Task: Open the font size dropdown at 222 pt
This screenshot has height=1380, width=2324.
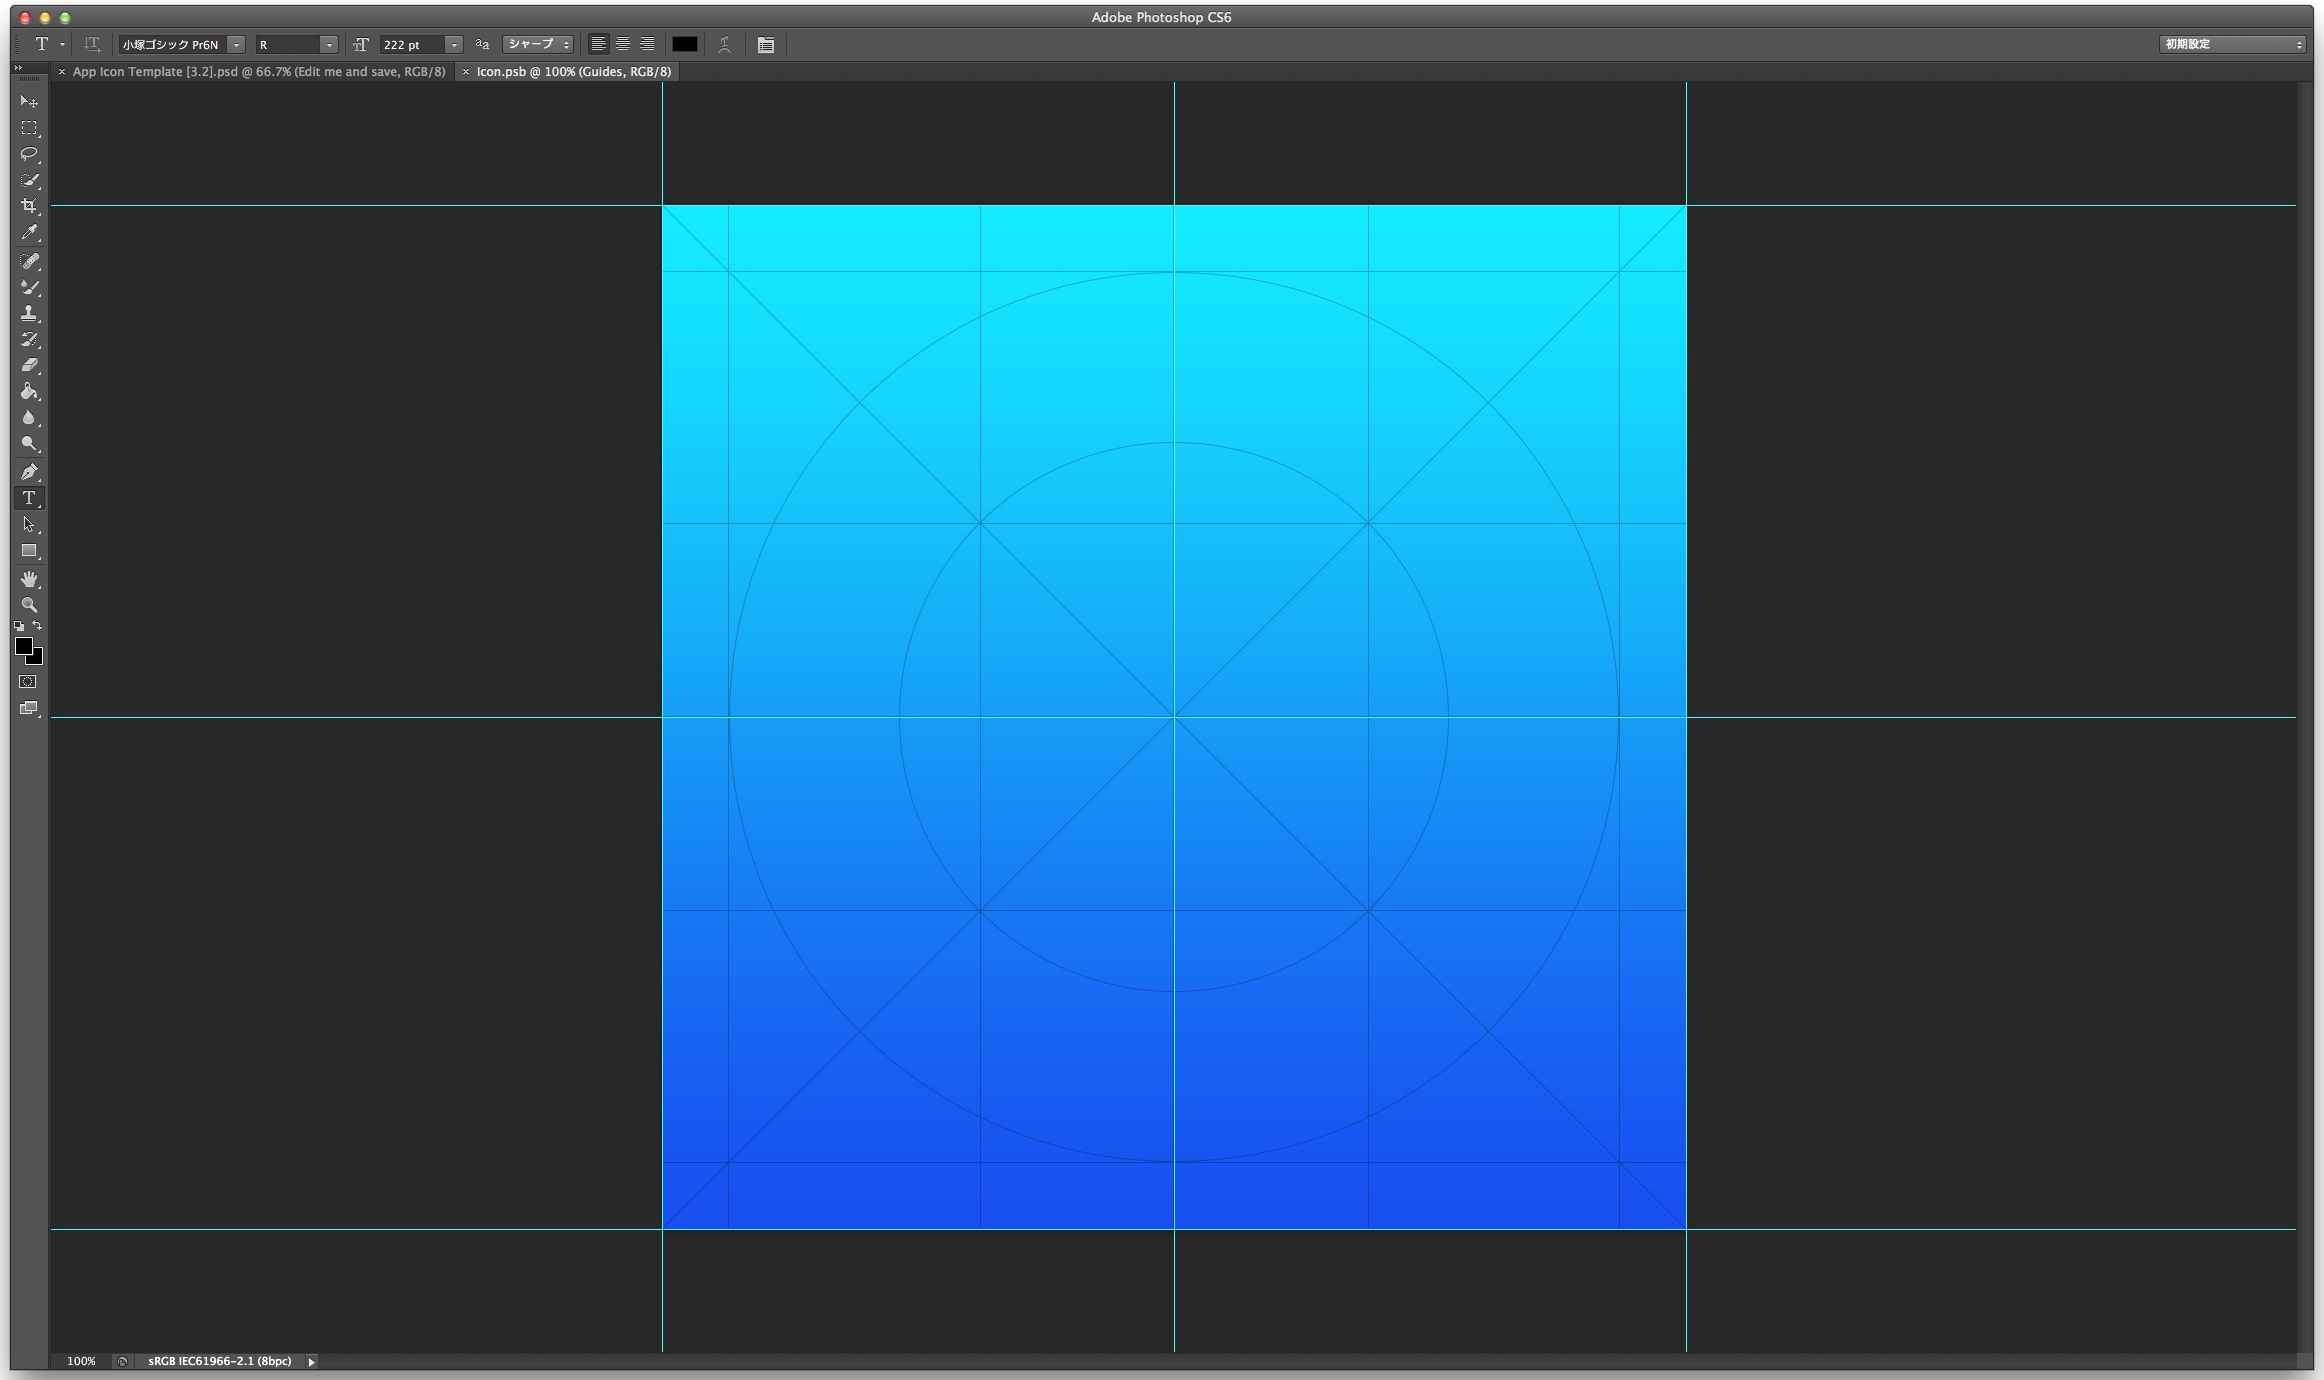Action: pyautogui.click(x=454, y=44)
